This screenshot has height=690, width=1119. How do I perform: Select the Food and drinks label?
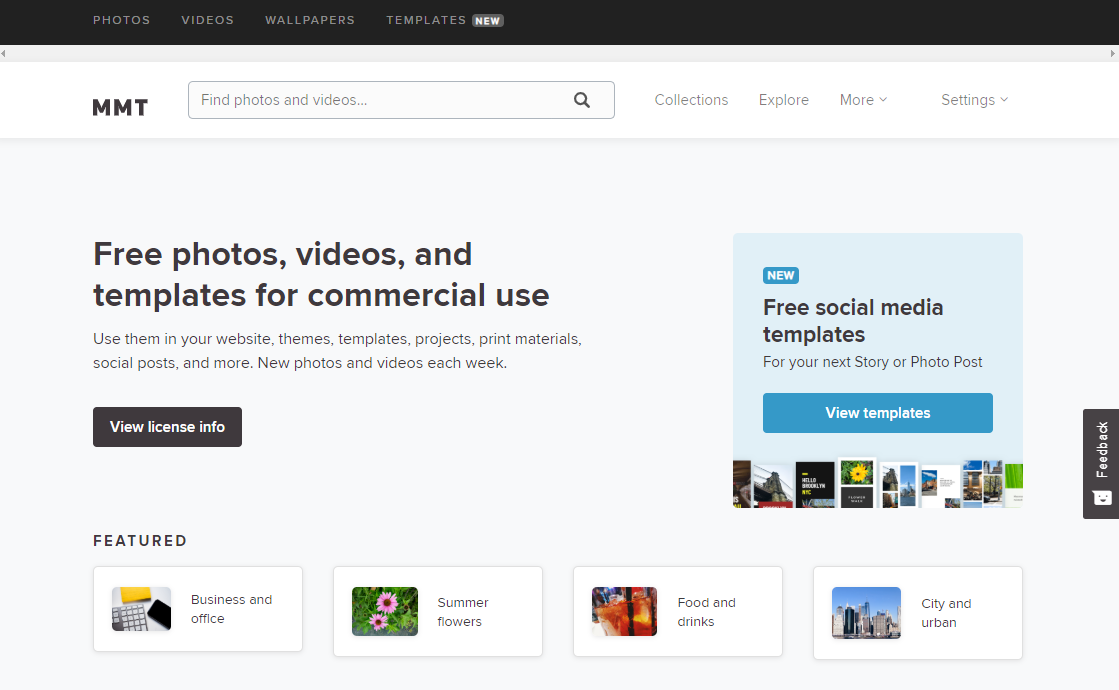pos(707,612)
